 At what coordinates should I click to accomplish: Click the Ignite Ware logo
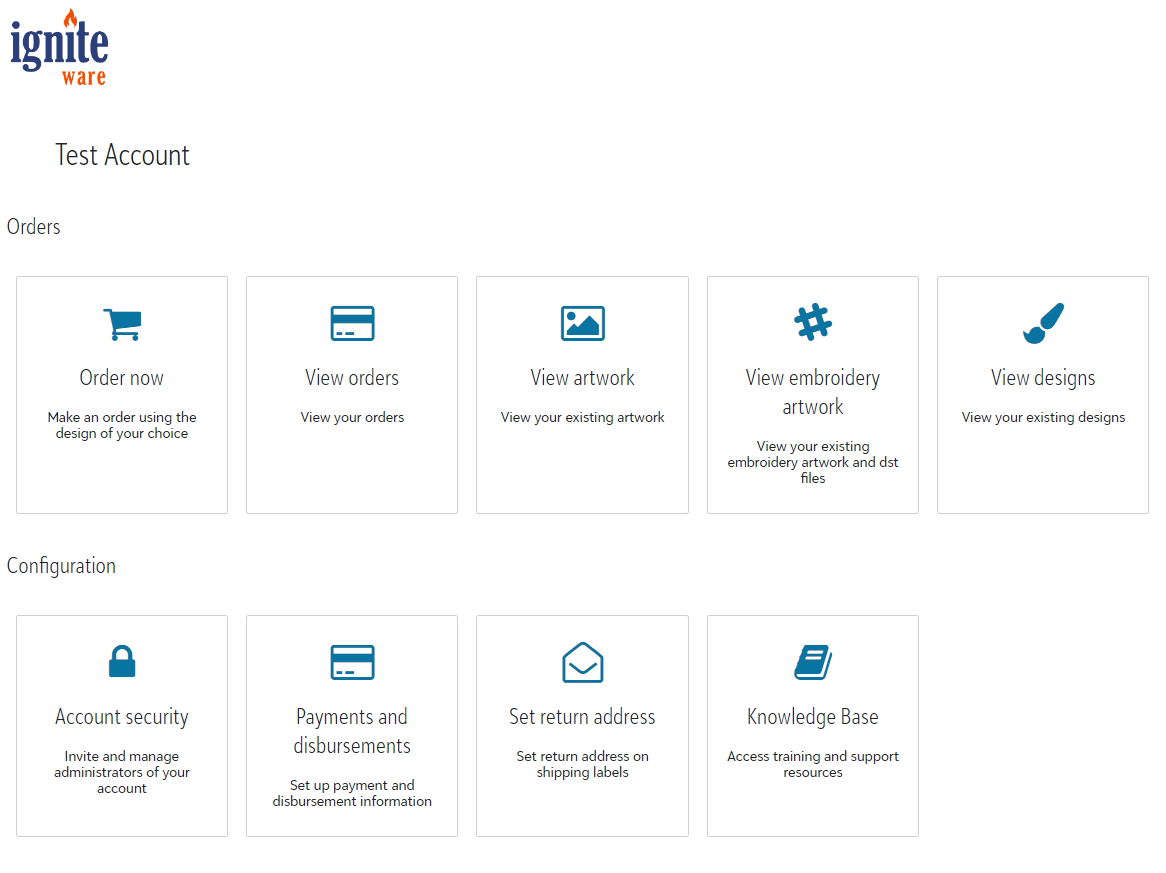(59, 48)
